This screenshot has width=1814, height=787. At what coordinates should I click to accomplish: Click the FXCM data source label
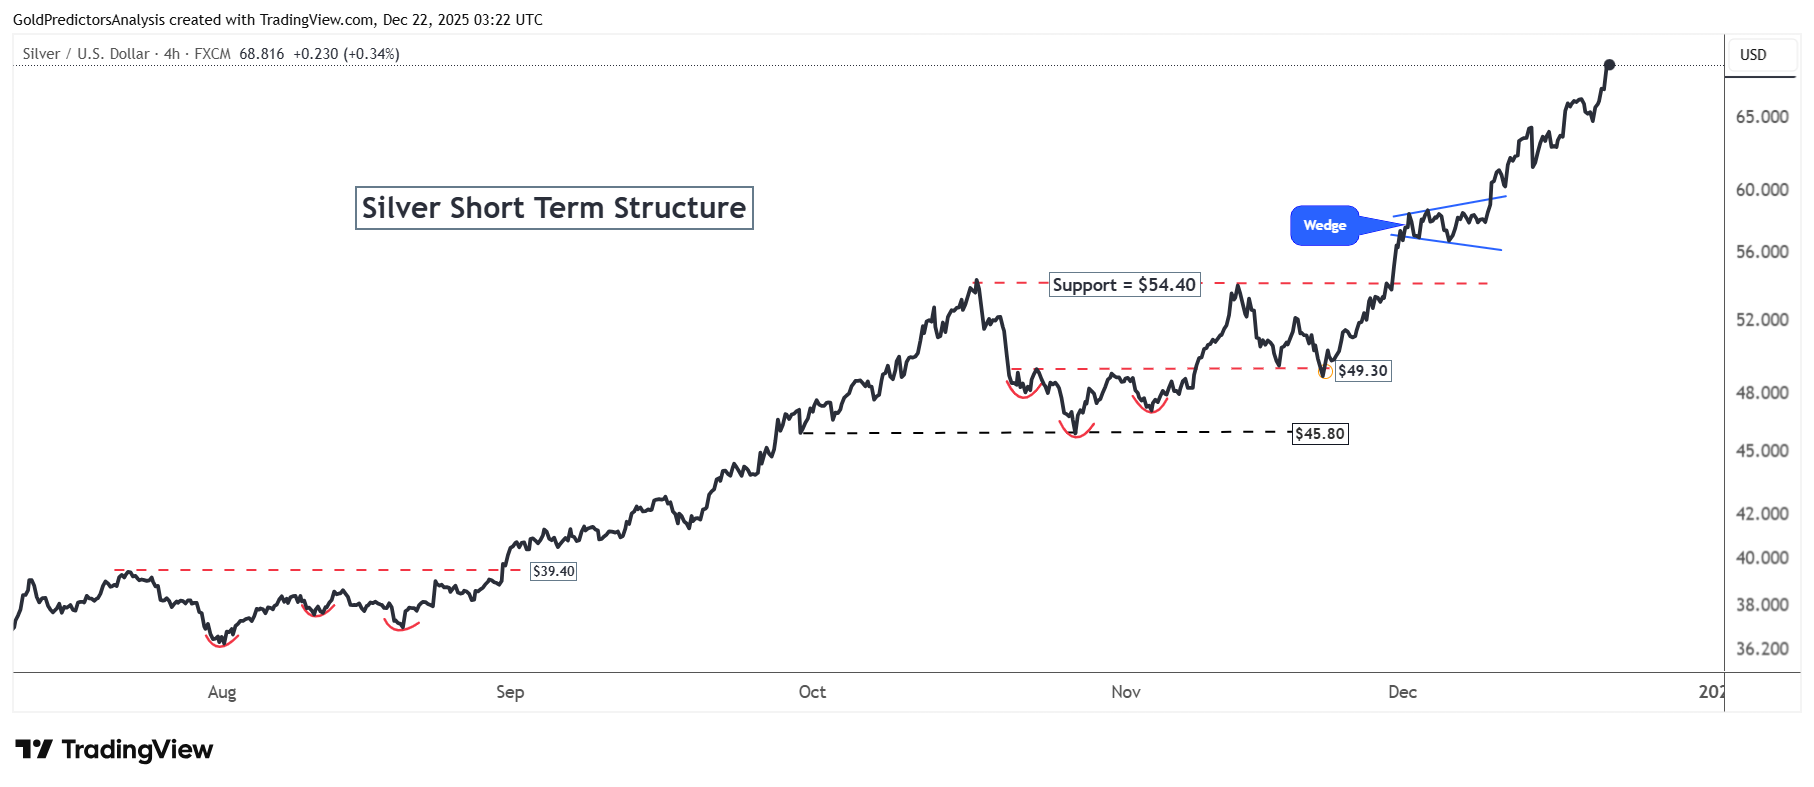click(212, 54)
